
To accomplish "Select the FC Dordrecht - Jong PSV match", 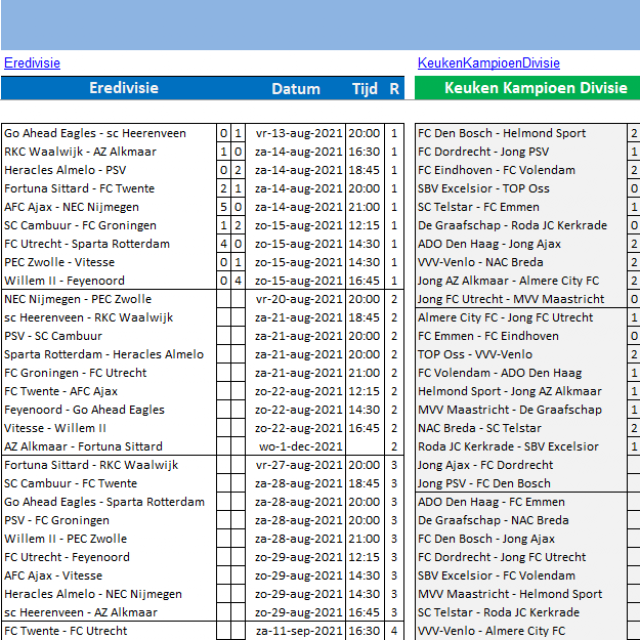I will (x=483, y=152).
